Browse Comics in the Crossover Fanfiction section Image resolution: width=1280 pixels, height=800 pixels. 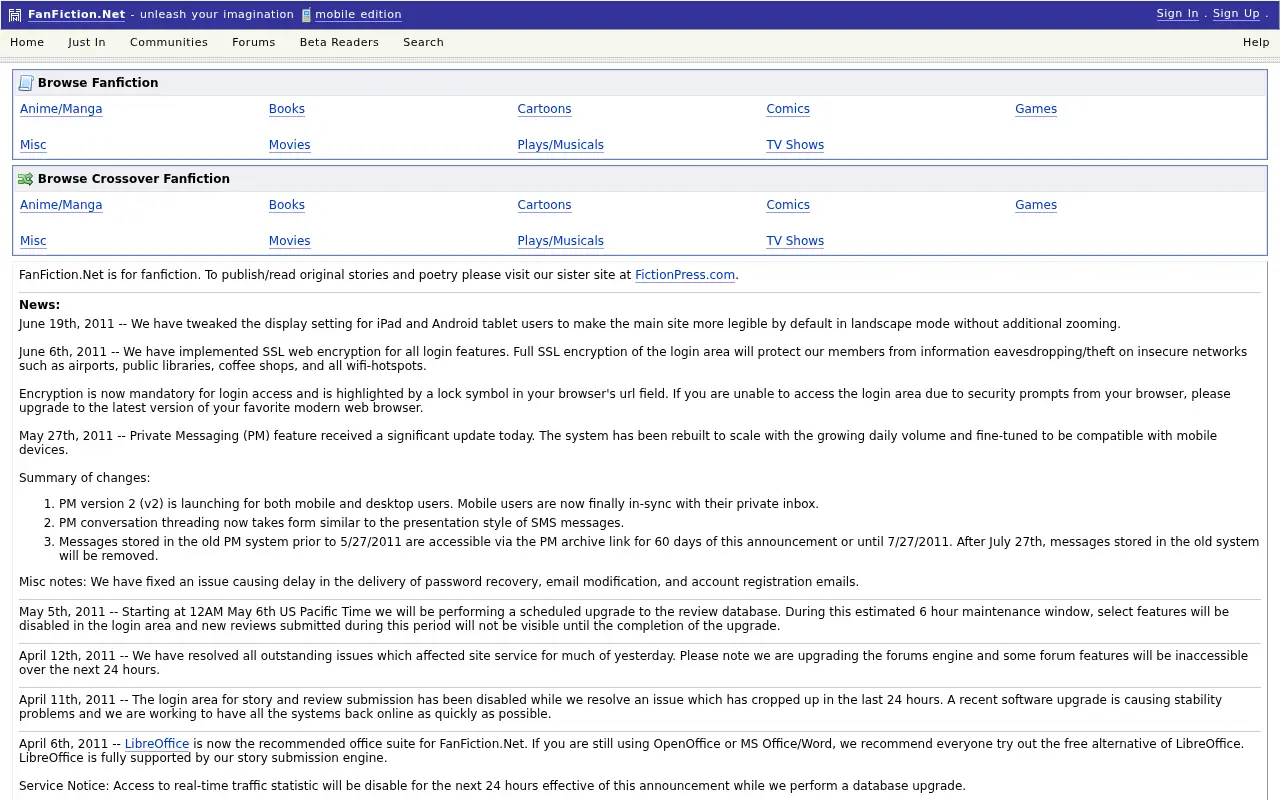(x=788, y=205)
